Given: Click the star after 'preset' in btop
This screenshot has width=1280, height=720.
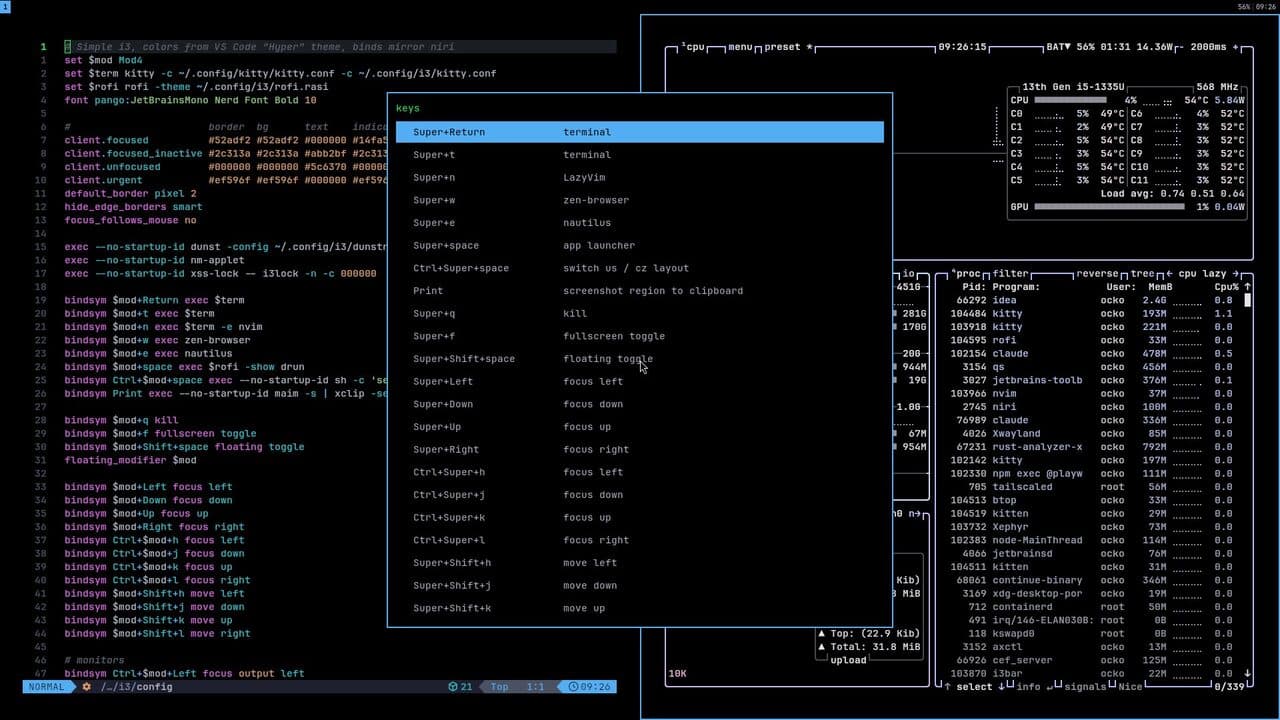Looking at the screenshot, I should (809, 47).
